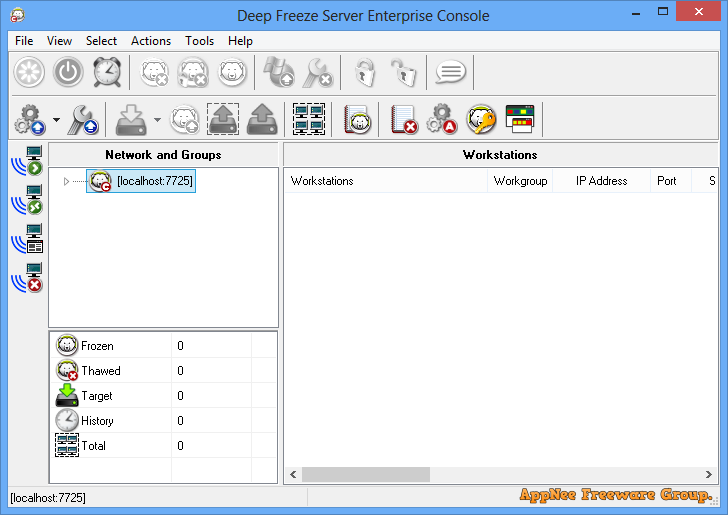
Task: Click the colorful window customization icon
Action: coord(520,120)
